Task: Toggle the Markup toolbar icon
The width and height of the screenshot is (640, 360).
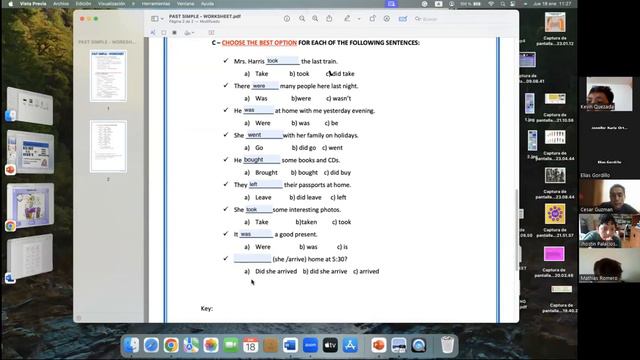Action: click(x=387, y=19)
